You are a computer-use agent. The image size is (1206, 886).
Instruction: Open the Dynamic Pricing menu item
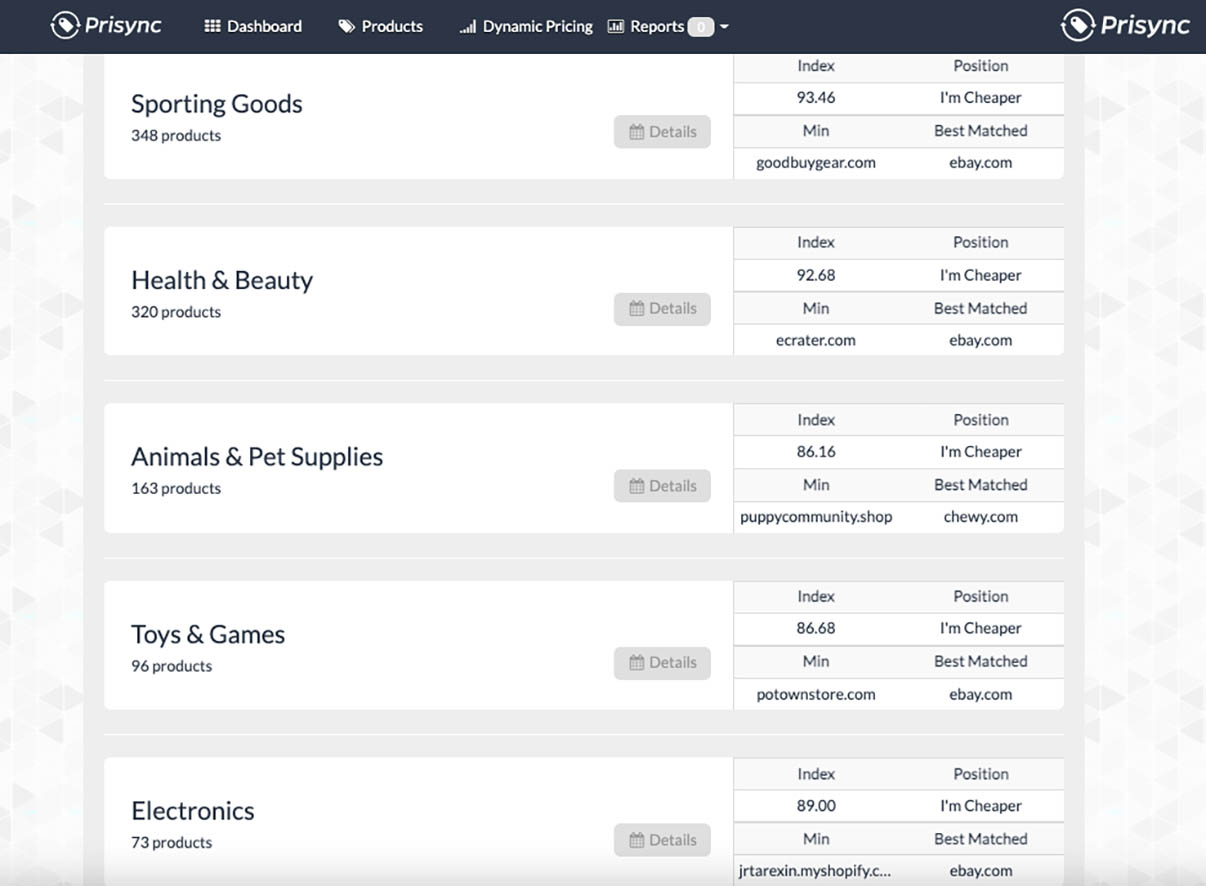click(x=537, y=27)
